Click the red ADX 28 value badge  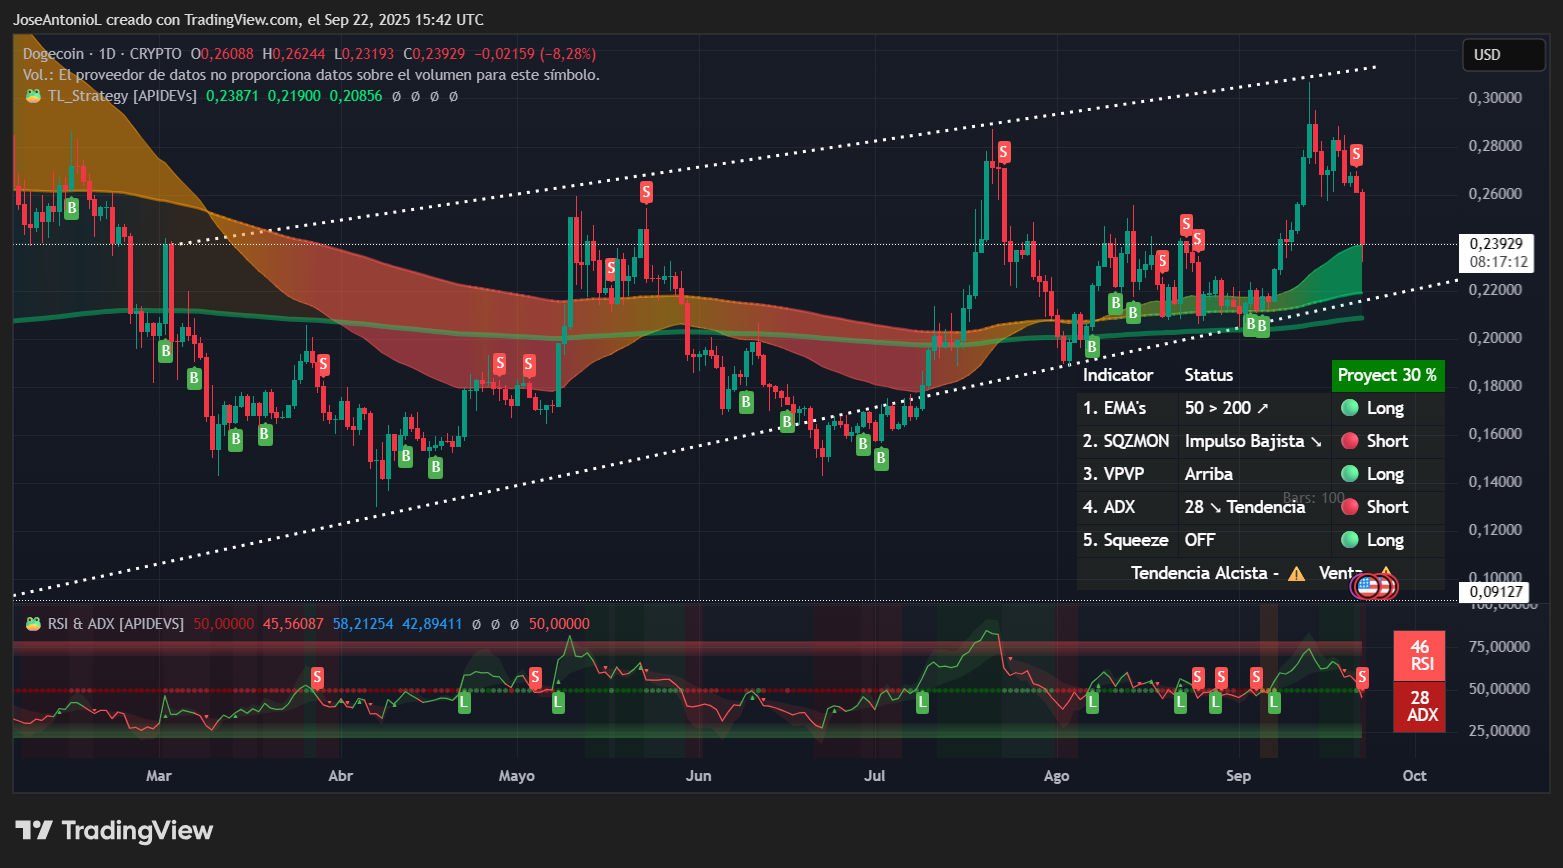1420,706
